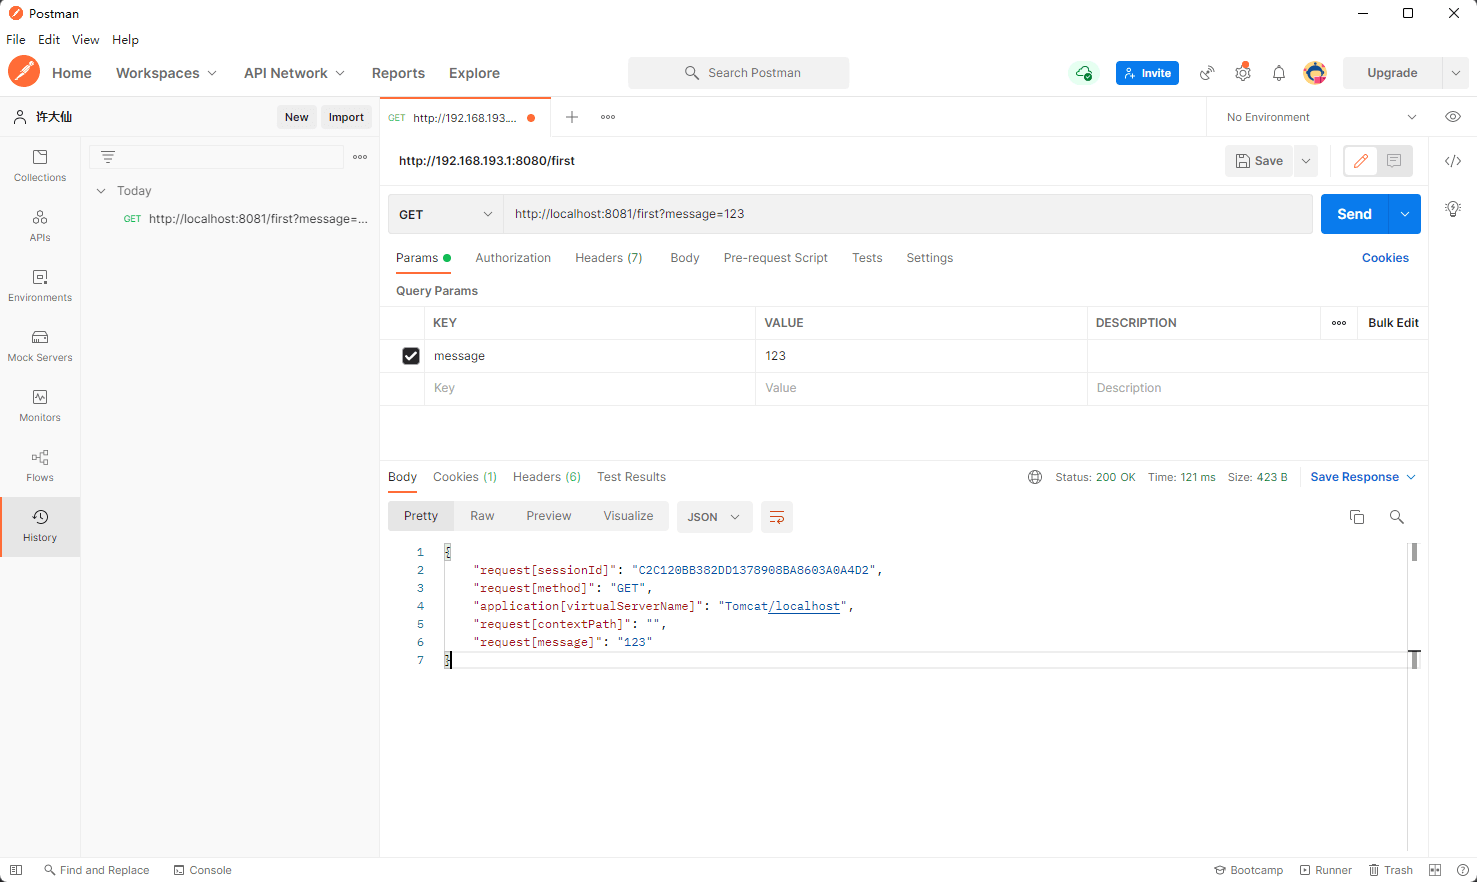Open the Mock Servers sidebar panel
1477x882 pixels.
(40, 346)
